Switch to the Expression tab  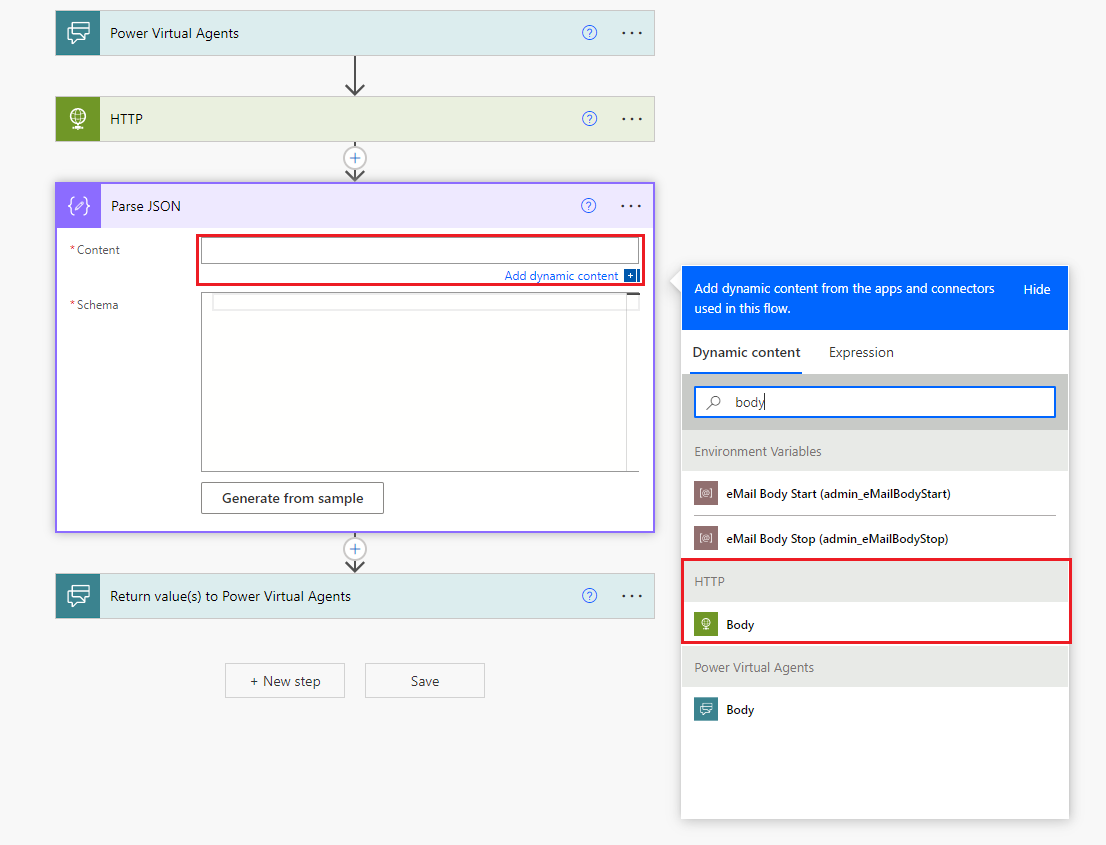click(861, 352)
